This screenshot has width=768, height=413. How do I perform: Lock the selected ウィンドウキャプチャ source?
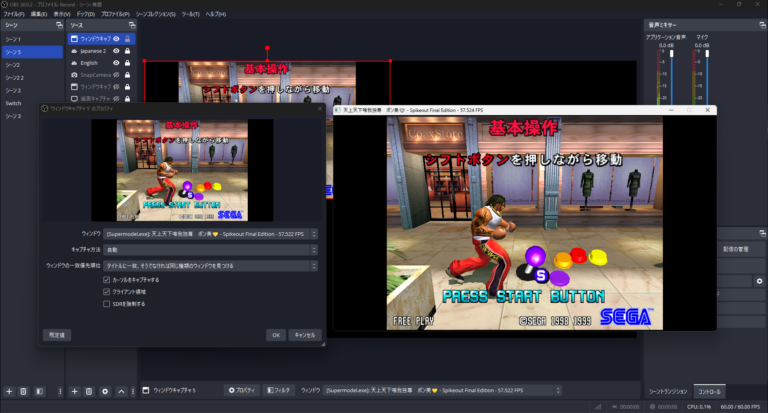tap(127, 39)
